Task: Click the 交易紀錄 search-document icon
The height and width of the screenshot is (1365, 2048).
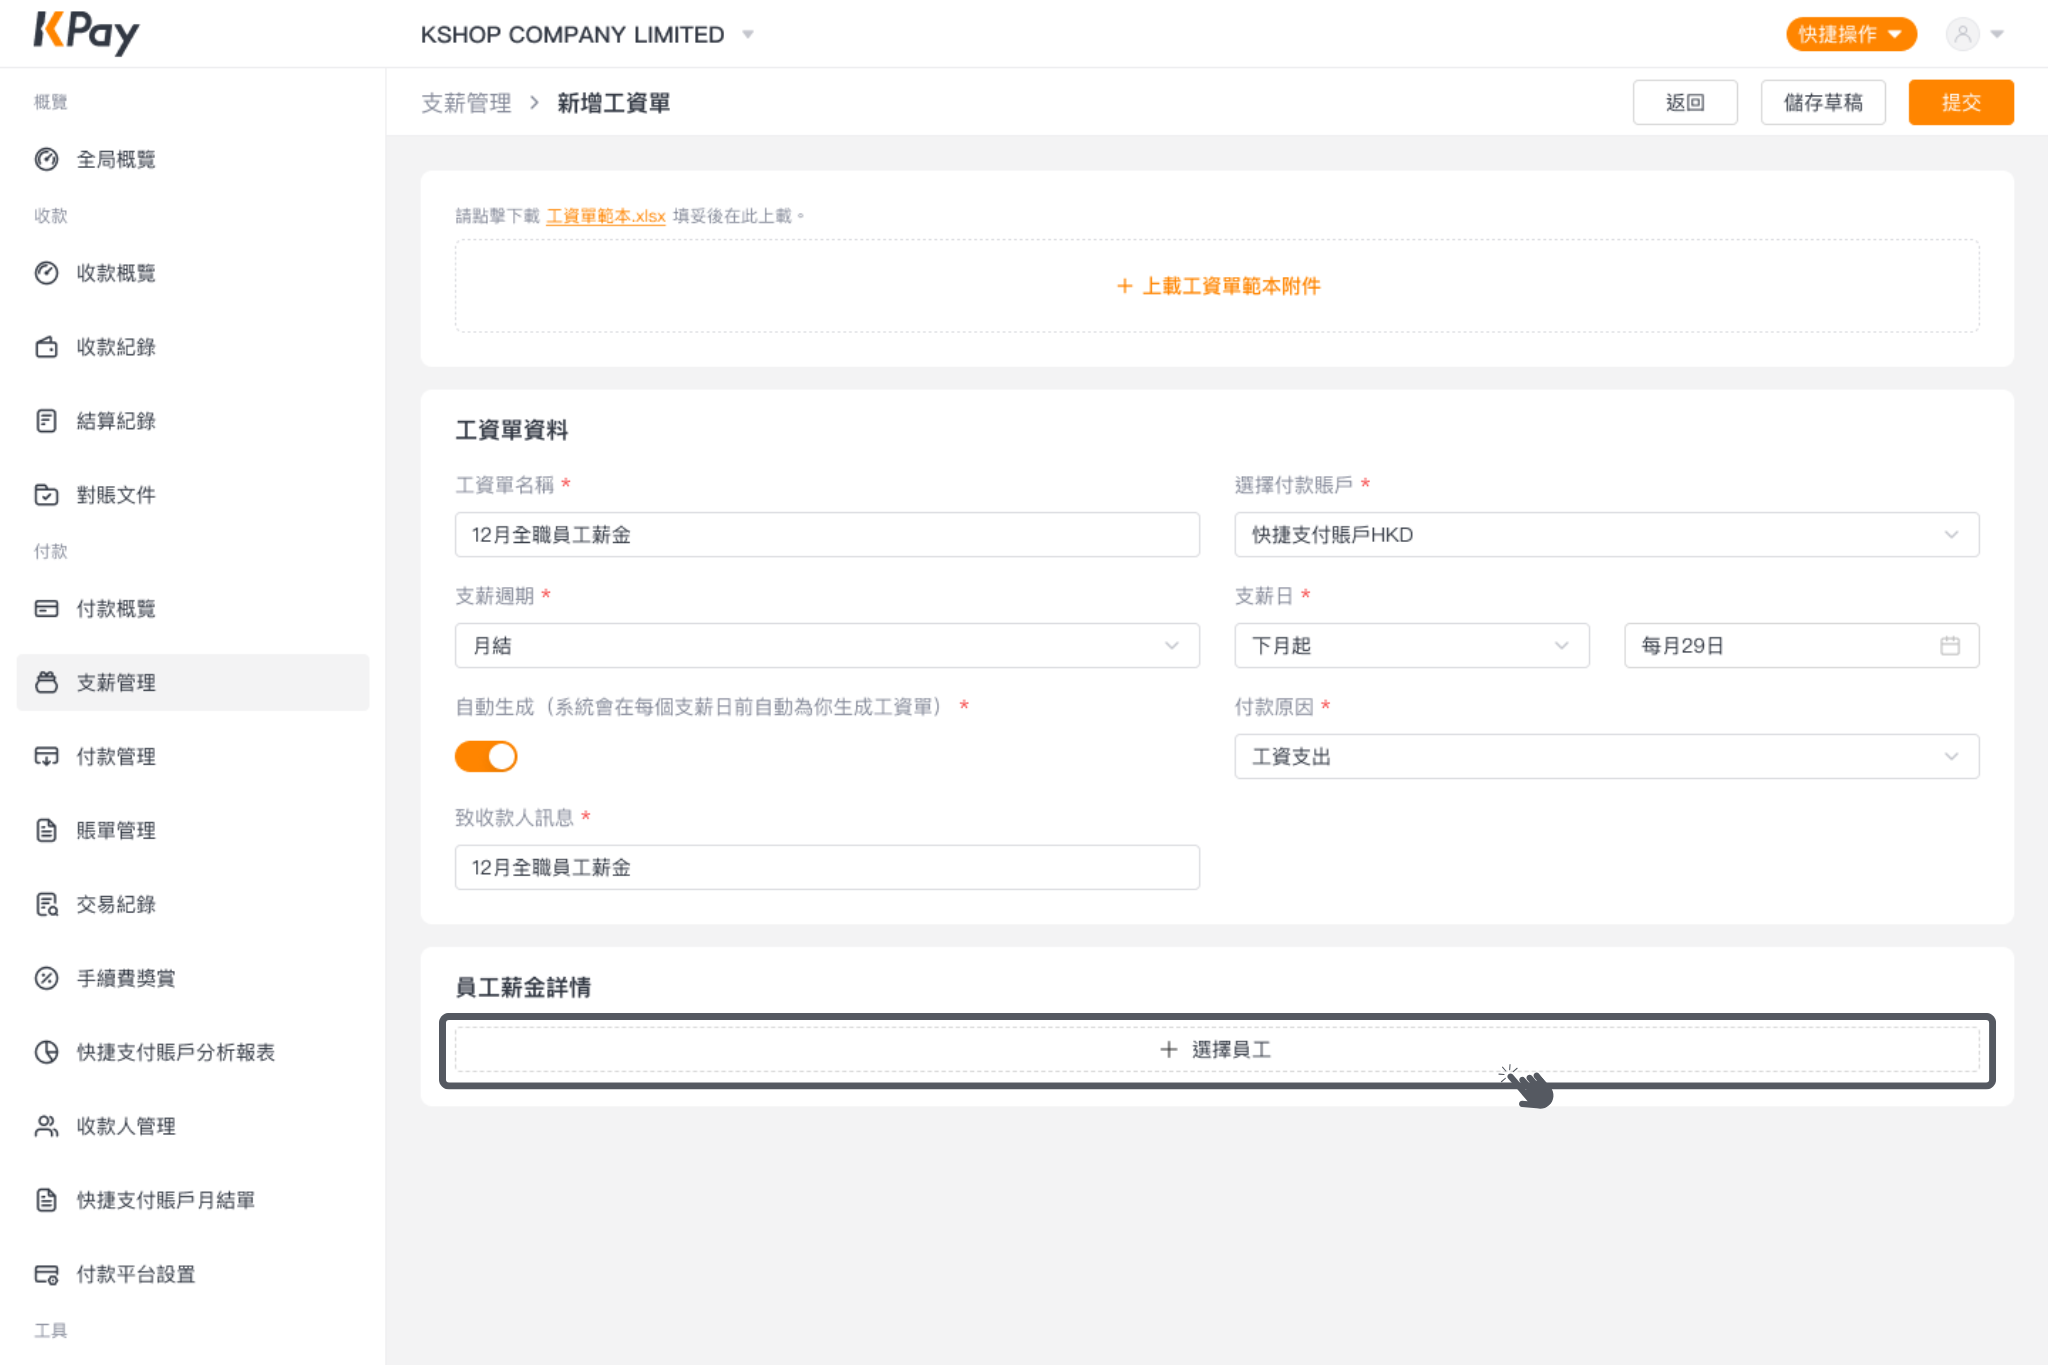Action: point(46,905)
